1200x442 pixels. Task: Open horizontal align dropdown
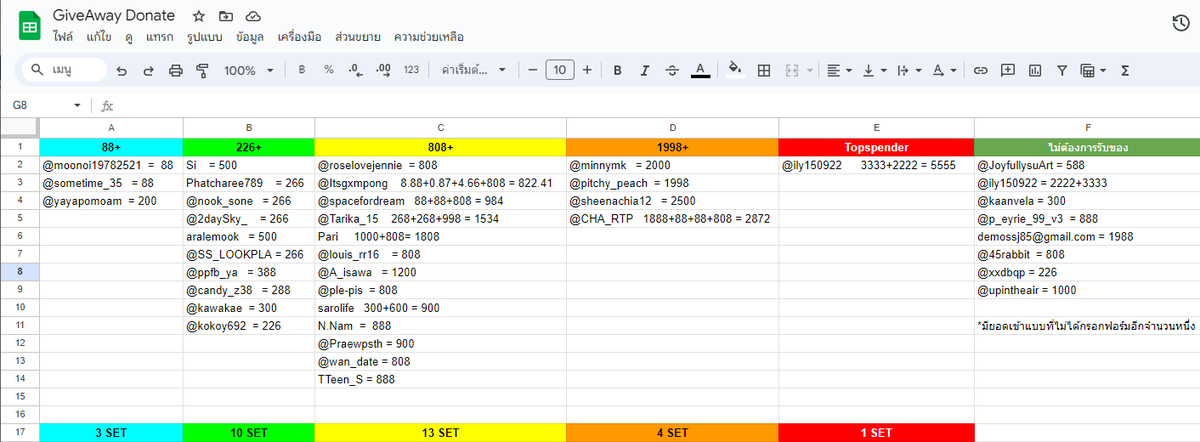coord(840,70)
